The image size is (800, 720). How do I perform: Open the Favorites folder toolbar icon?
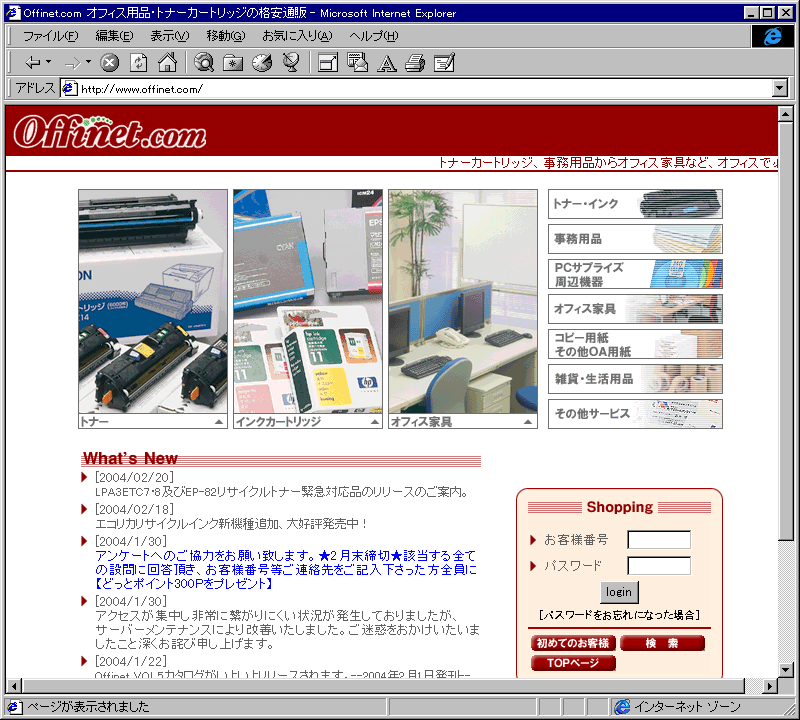pyautogui.click(x=233, y=63)
